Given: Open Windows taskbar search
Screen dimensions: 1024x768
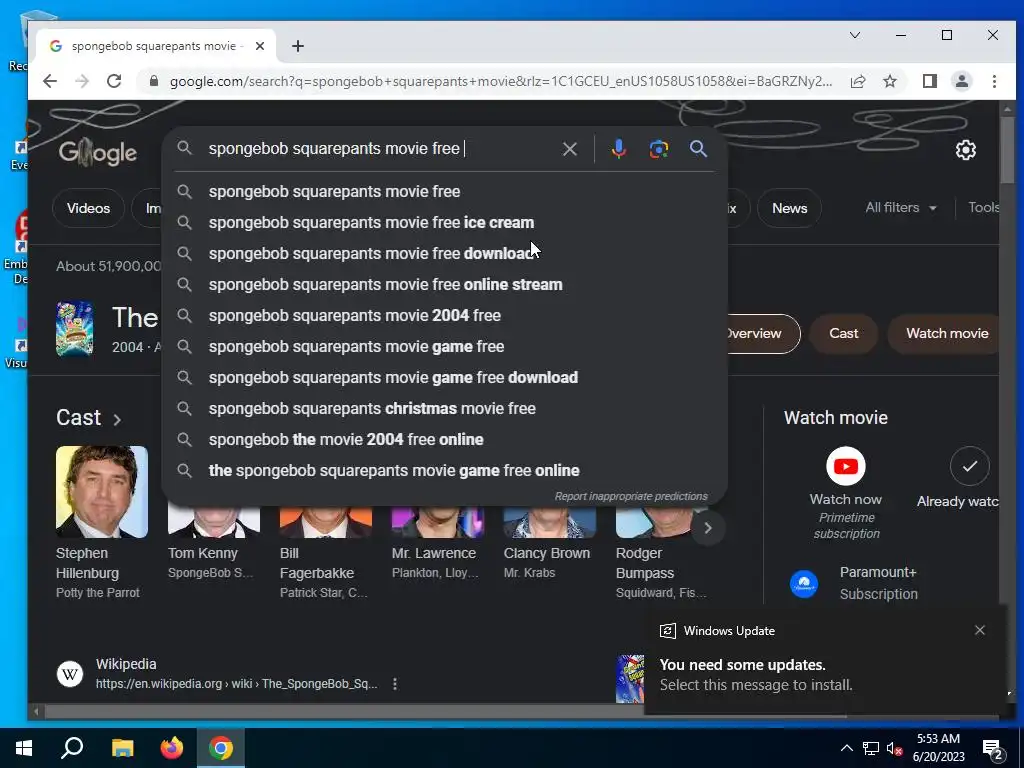Looking at the screenshot, I should click(72, 748).
